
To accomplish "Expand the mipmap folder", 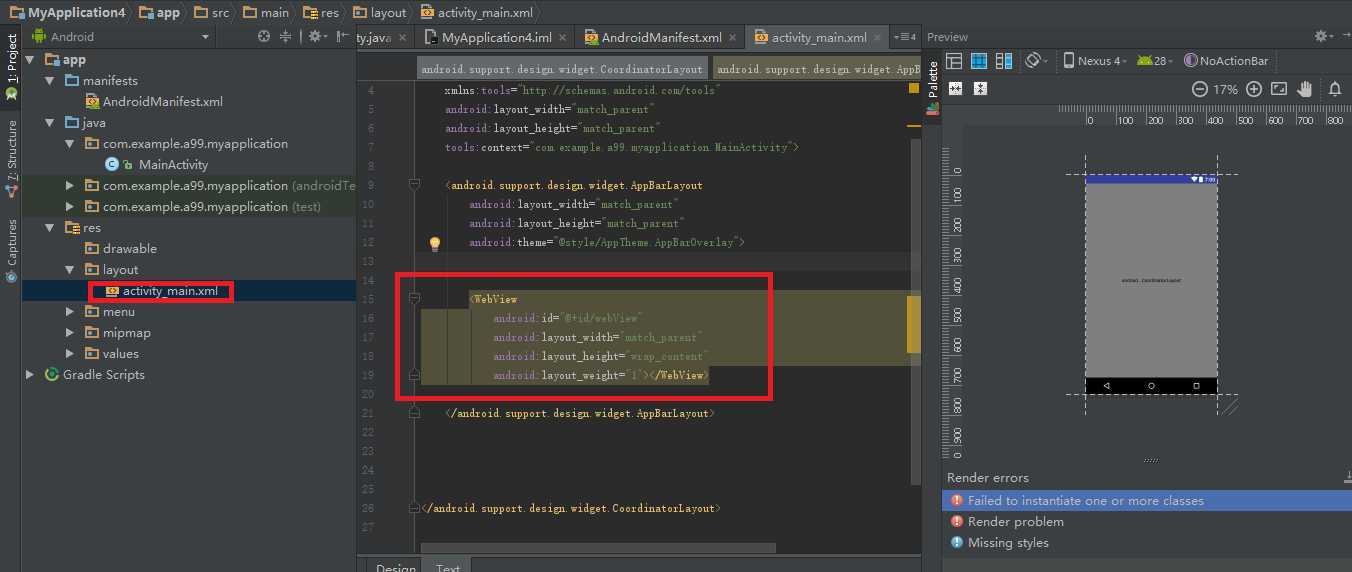I will (70, 332).
